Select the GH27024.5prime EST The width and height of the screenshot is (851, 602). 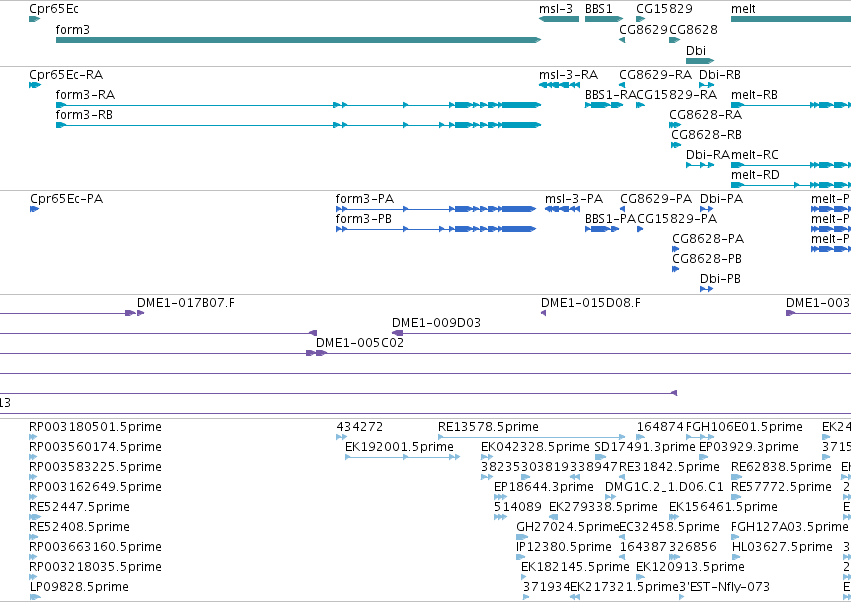522,537
